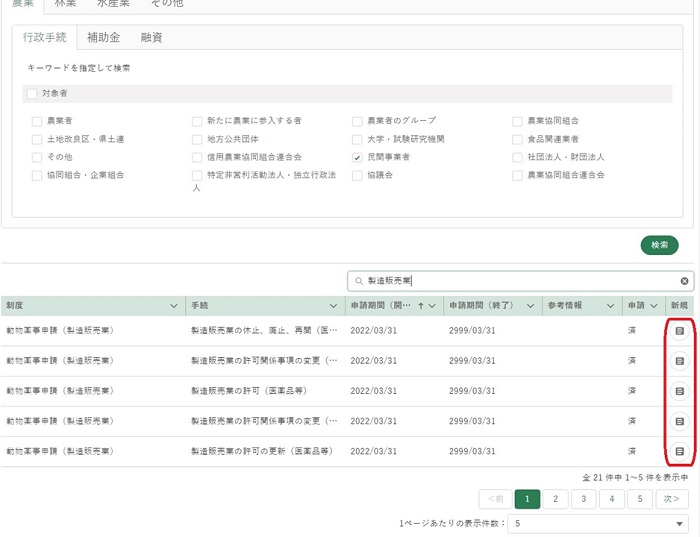
Task: Focus the table keyword filter input field
Action: click(520, 281)
